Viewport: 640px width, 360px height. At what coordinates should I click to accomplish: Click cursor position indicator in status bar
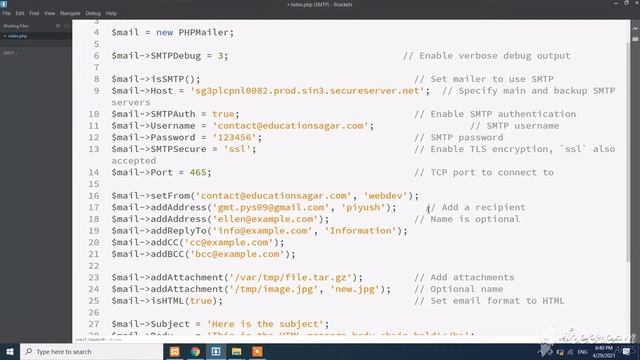(x=91, y=339)
